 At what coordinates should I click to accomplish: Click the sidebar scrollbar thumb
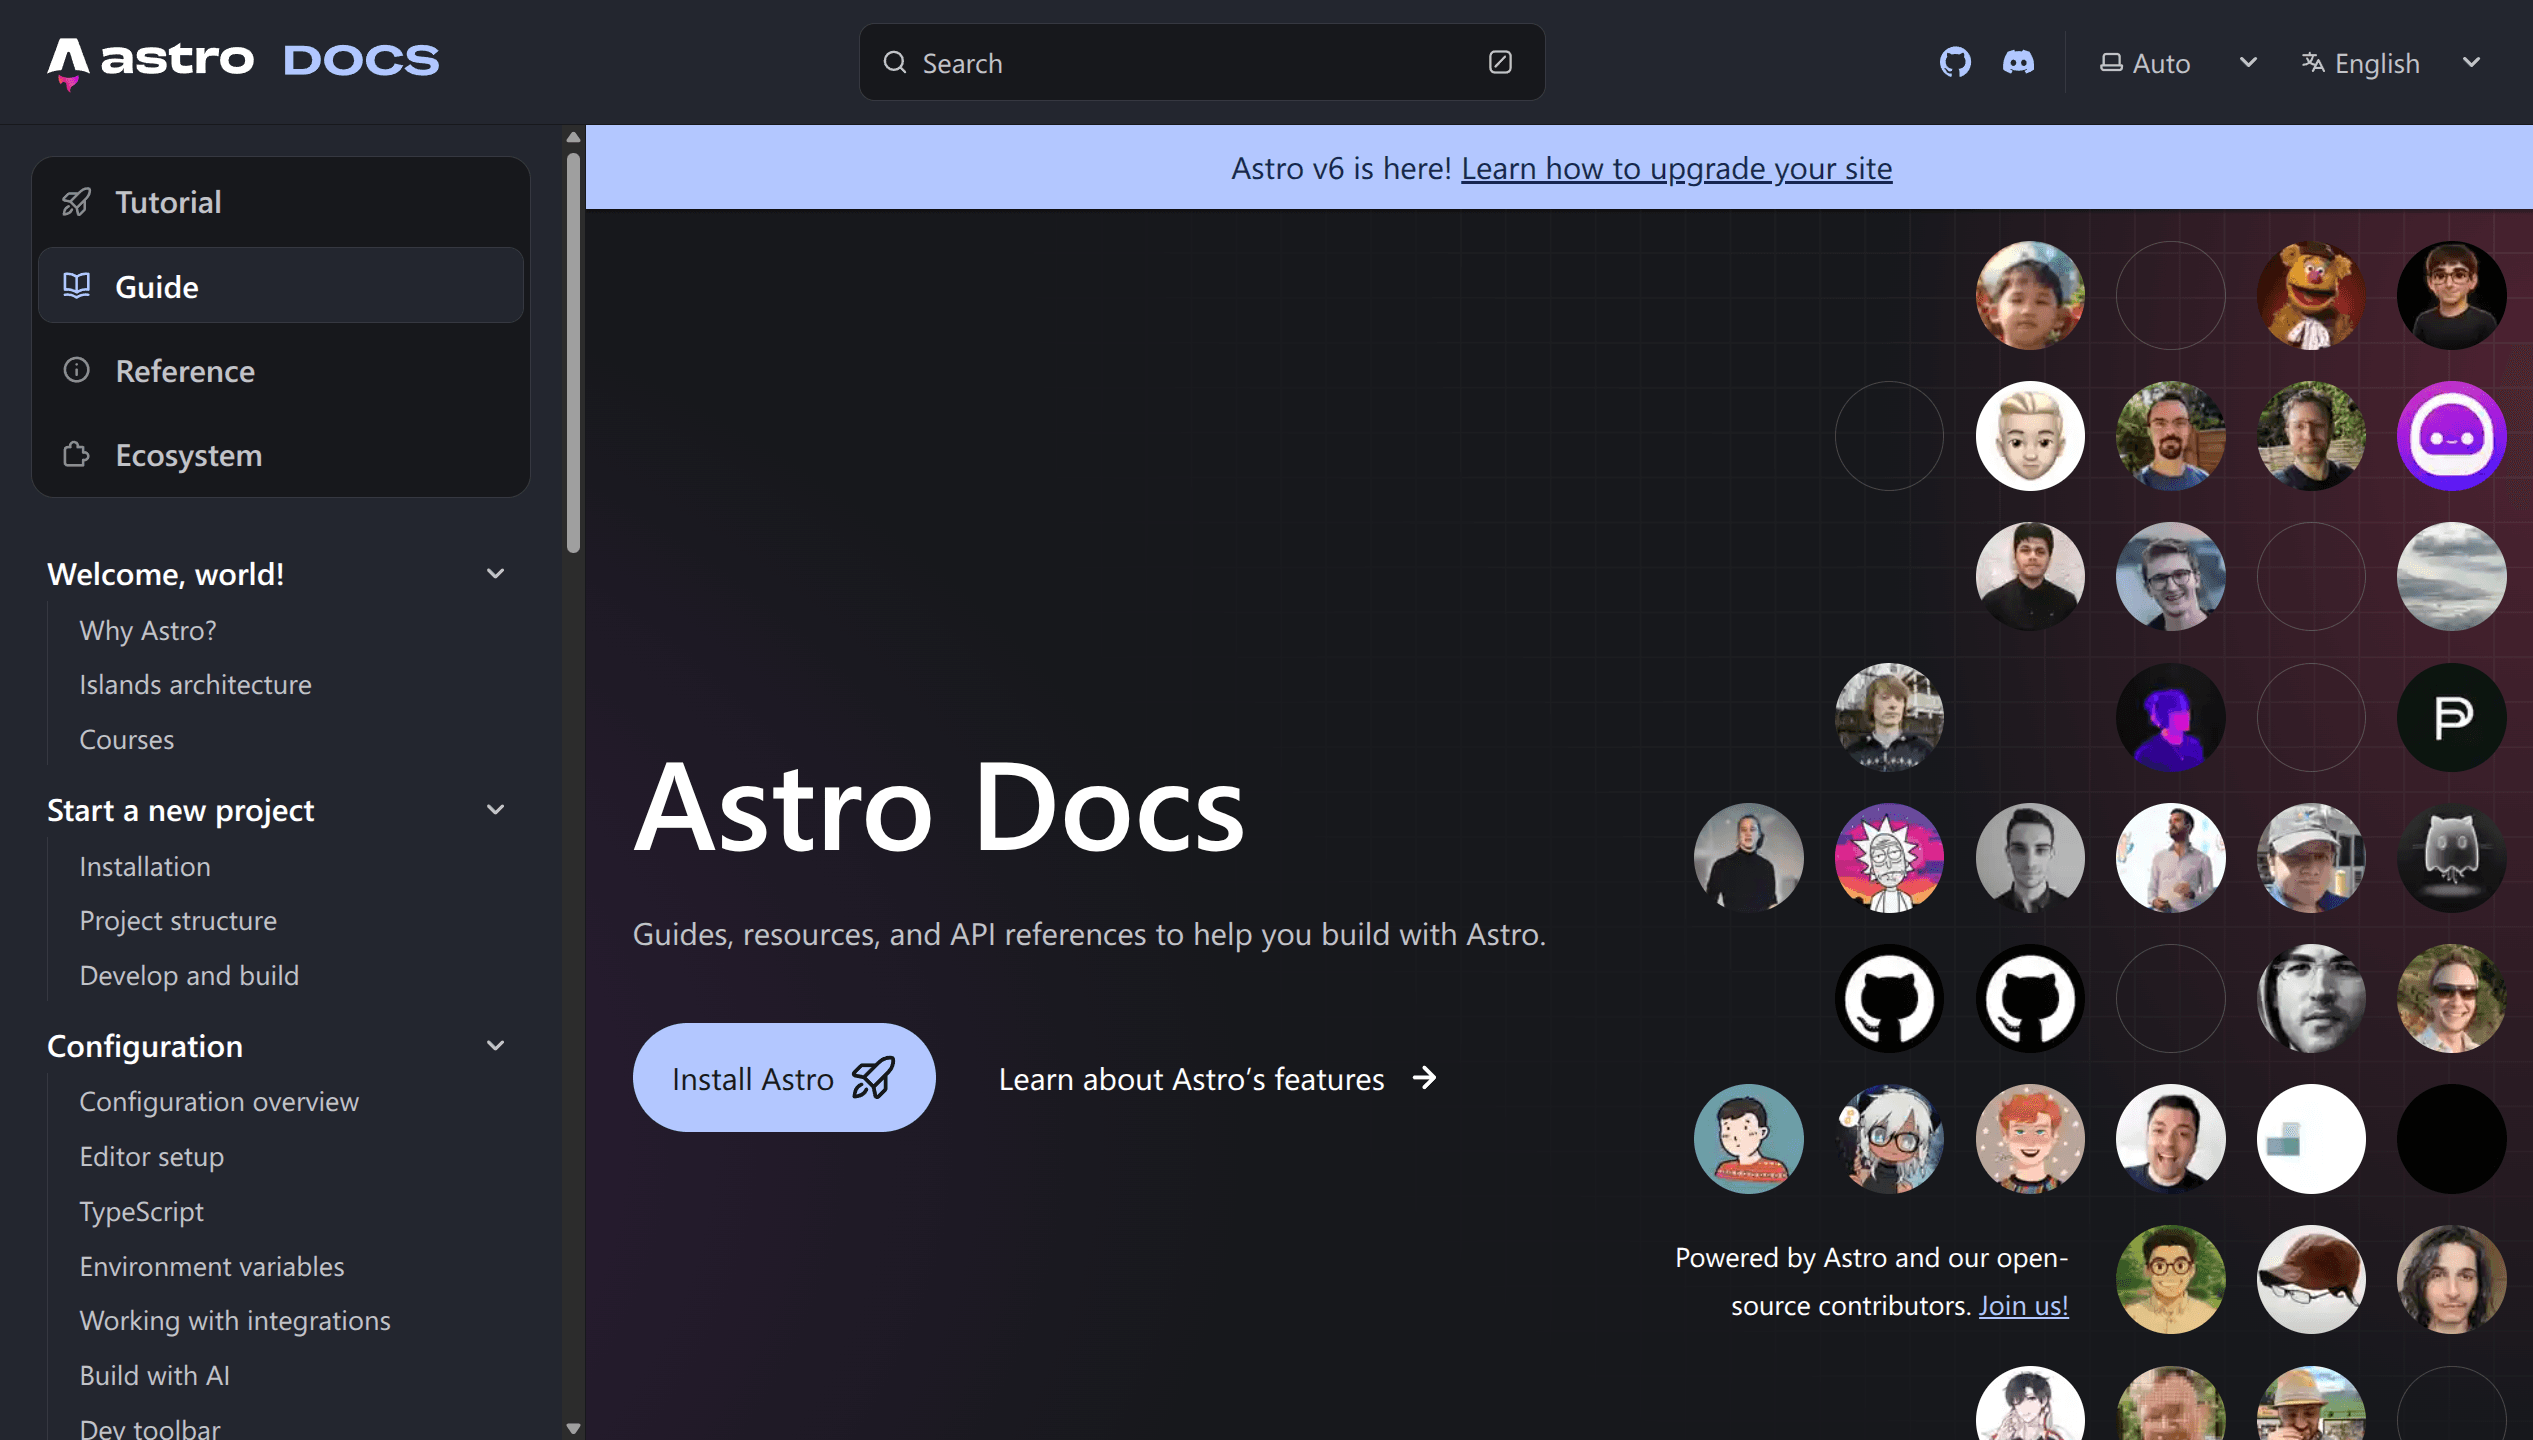[573, 352]
